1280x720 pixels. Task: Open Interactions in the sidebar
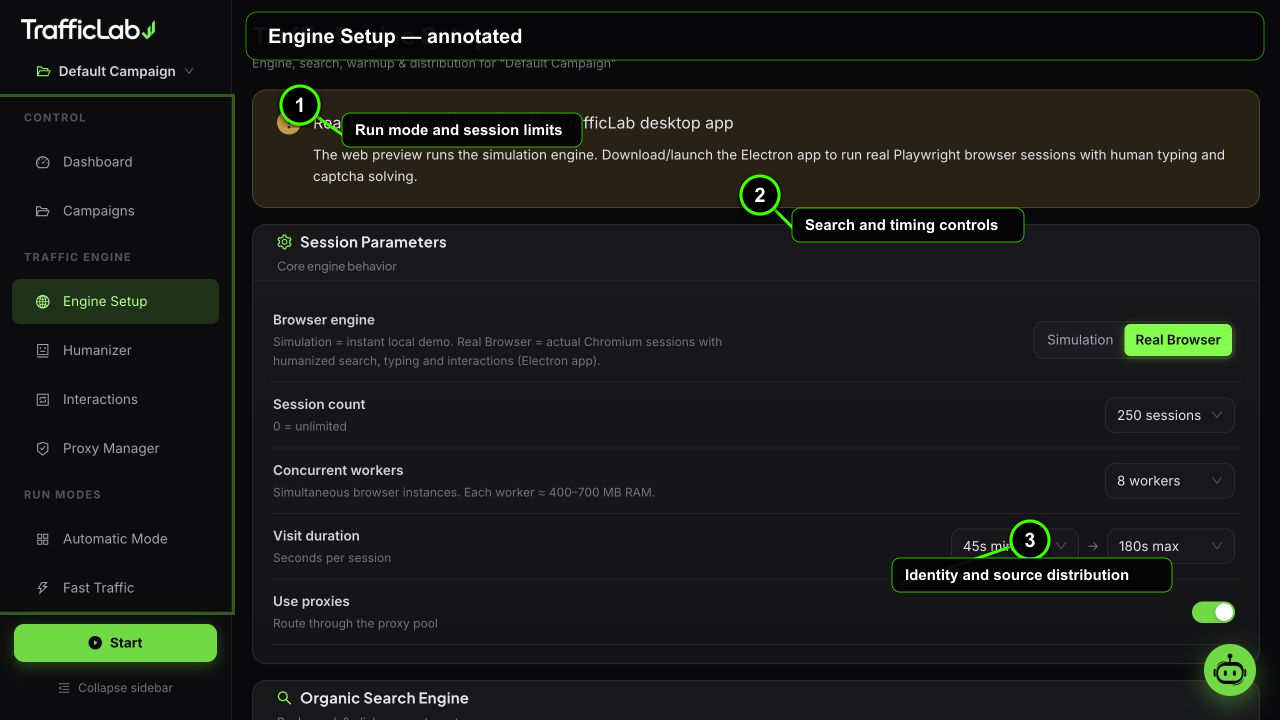pyautogui.click(x=115, y=399)
